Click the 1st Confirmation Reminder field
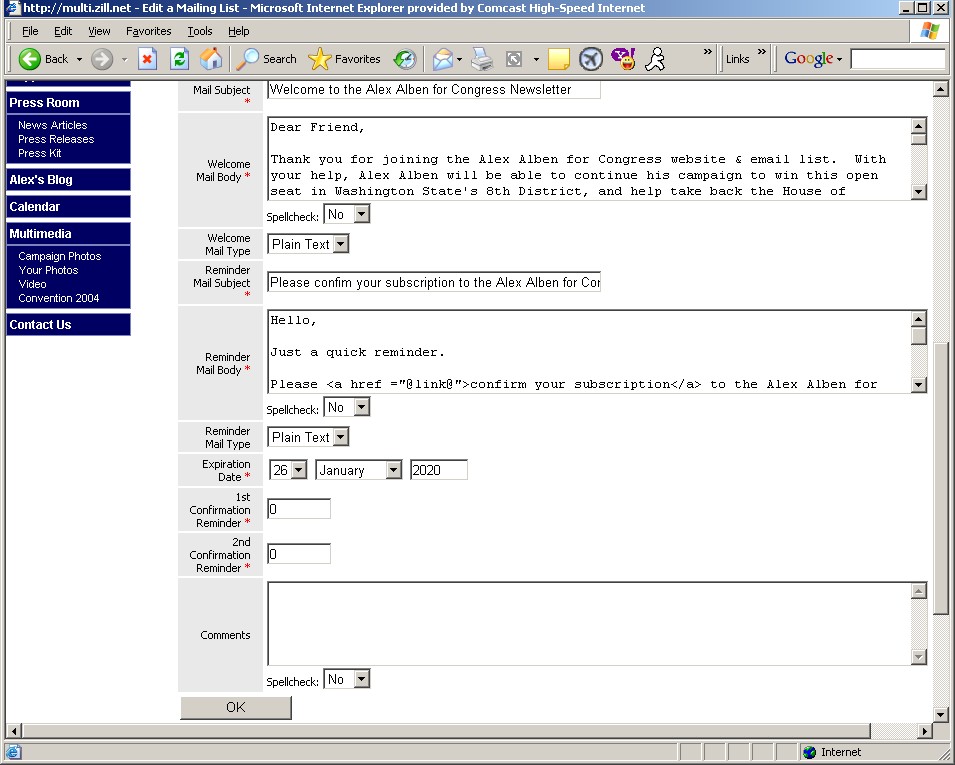The width and height of the screenshot is (955, 765). (x=299, y=509)
